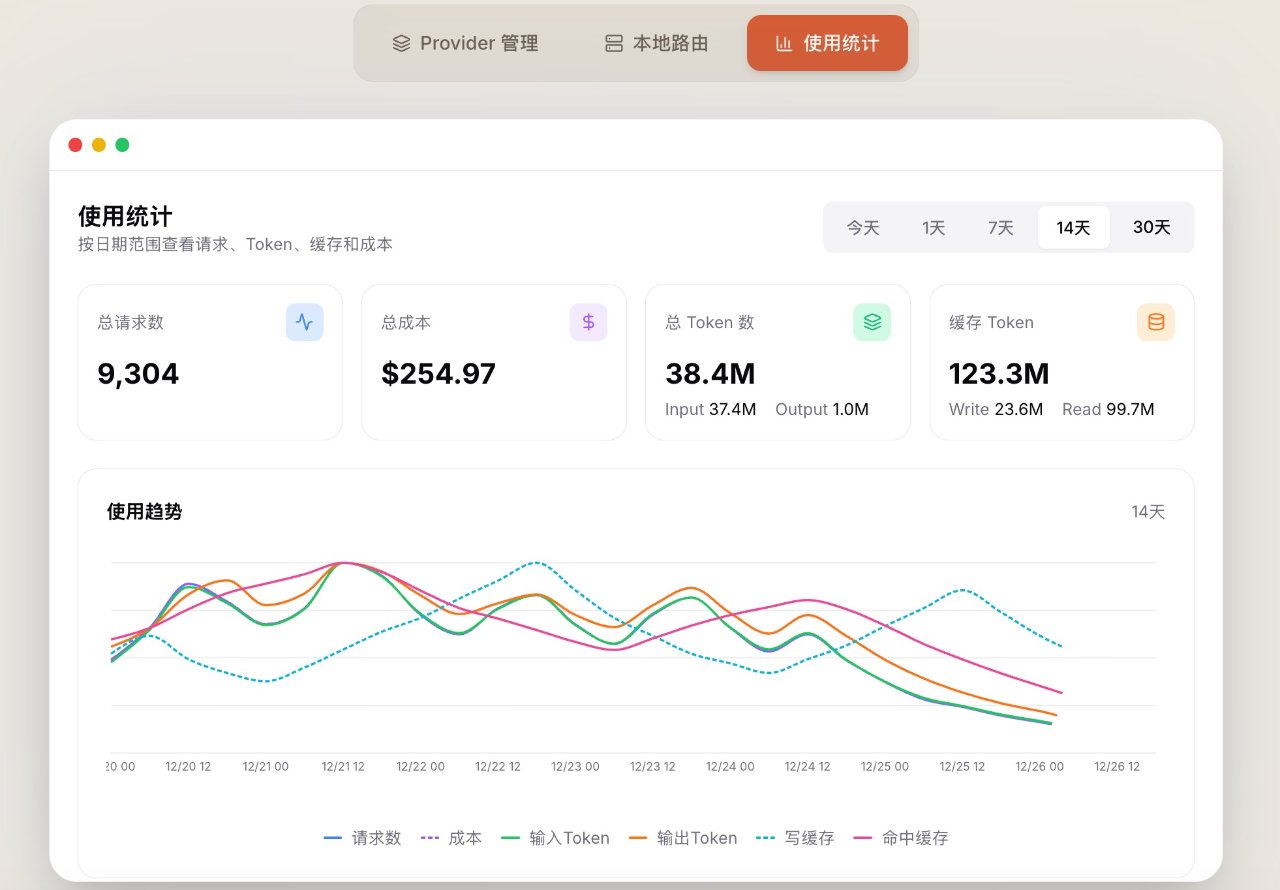Click the 12/21 12 axis label
Image resolution: width=1280 pixels, height=890 pixels.
click(x=343, y=767)
